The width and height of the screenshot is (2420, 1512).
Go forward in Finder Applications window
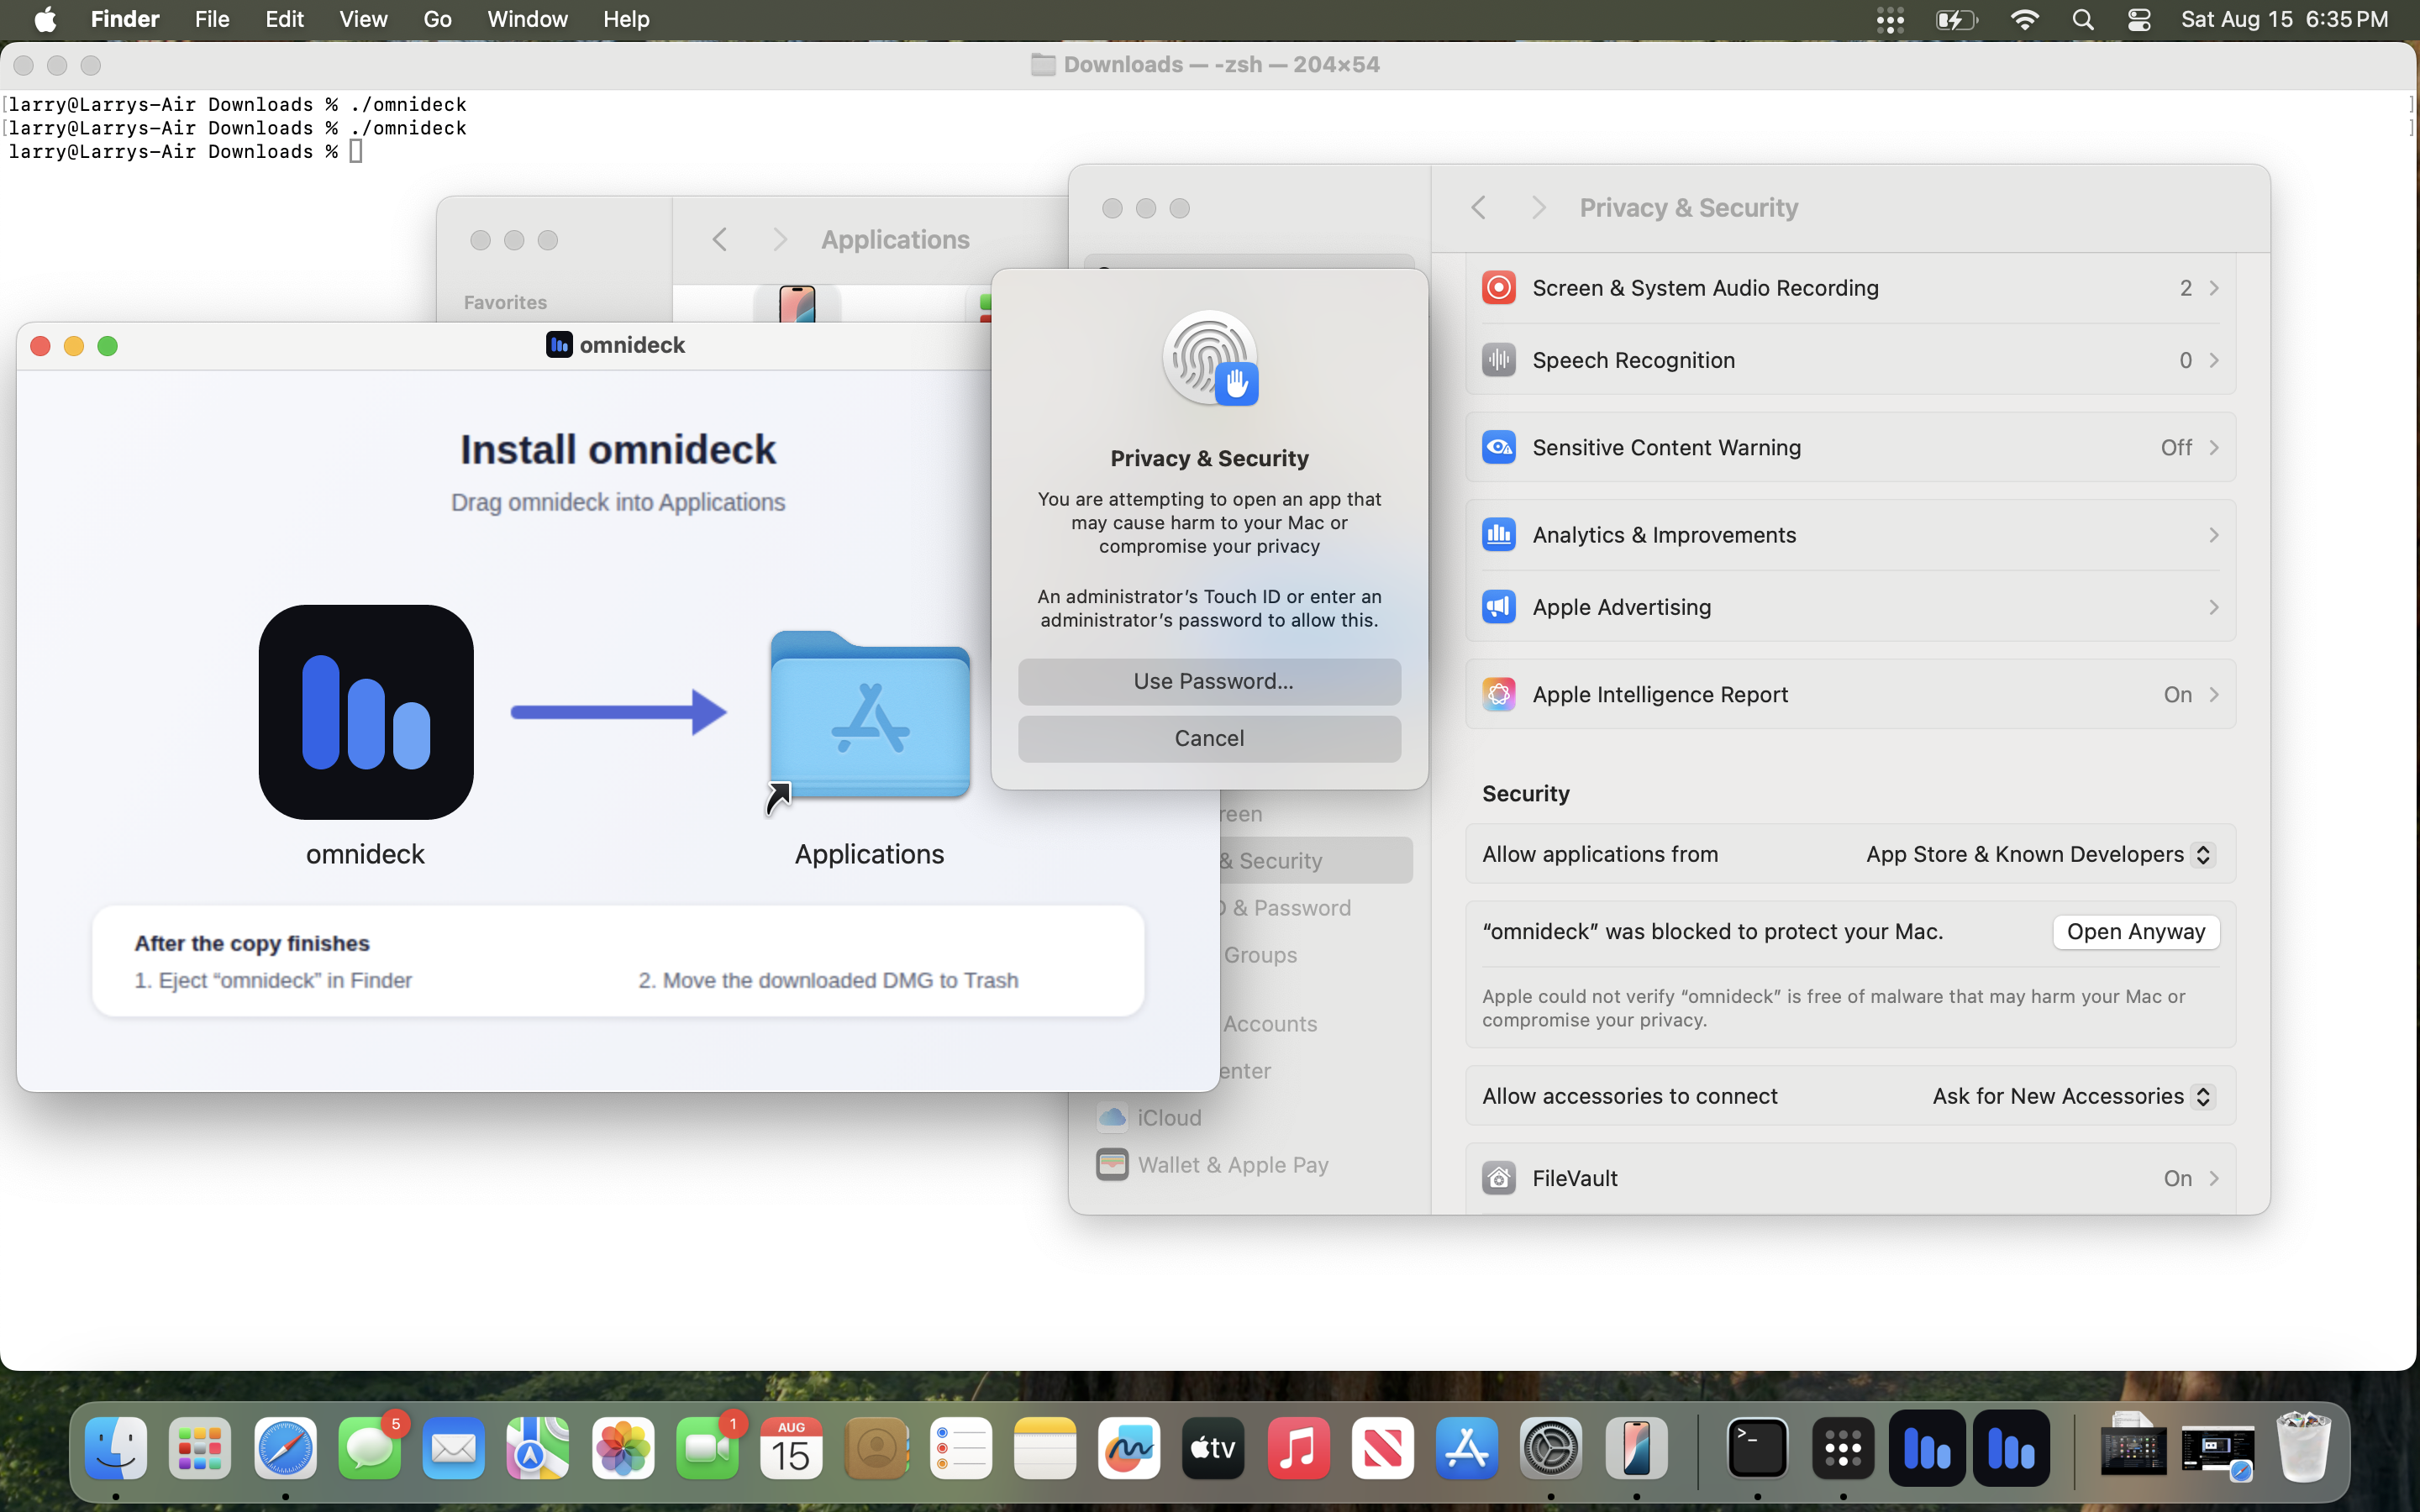click(x=780, y=239)
